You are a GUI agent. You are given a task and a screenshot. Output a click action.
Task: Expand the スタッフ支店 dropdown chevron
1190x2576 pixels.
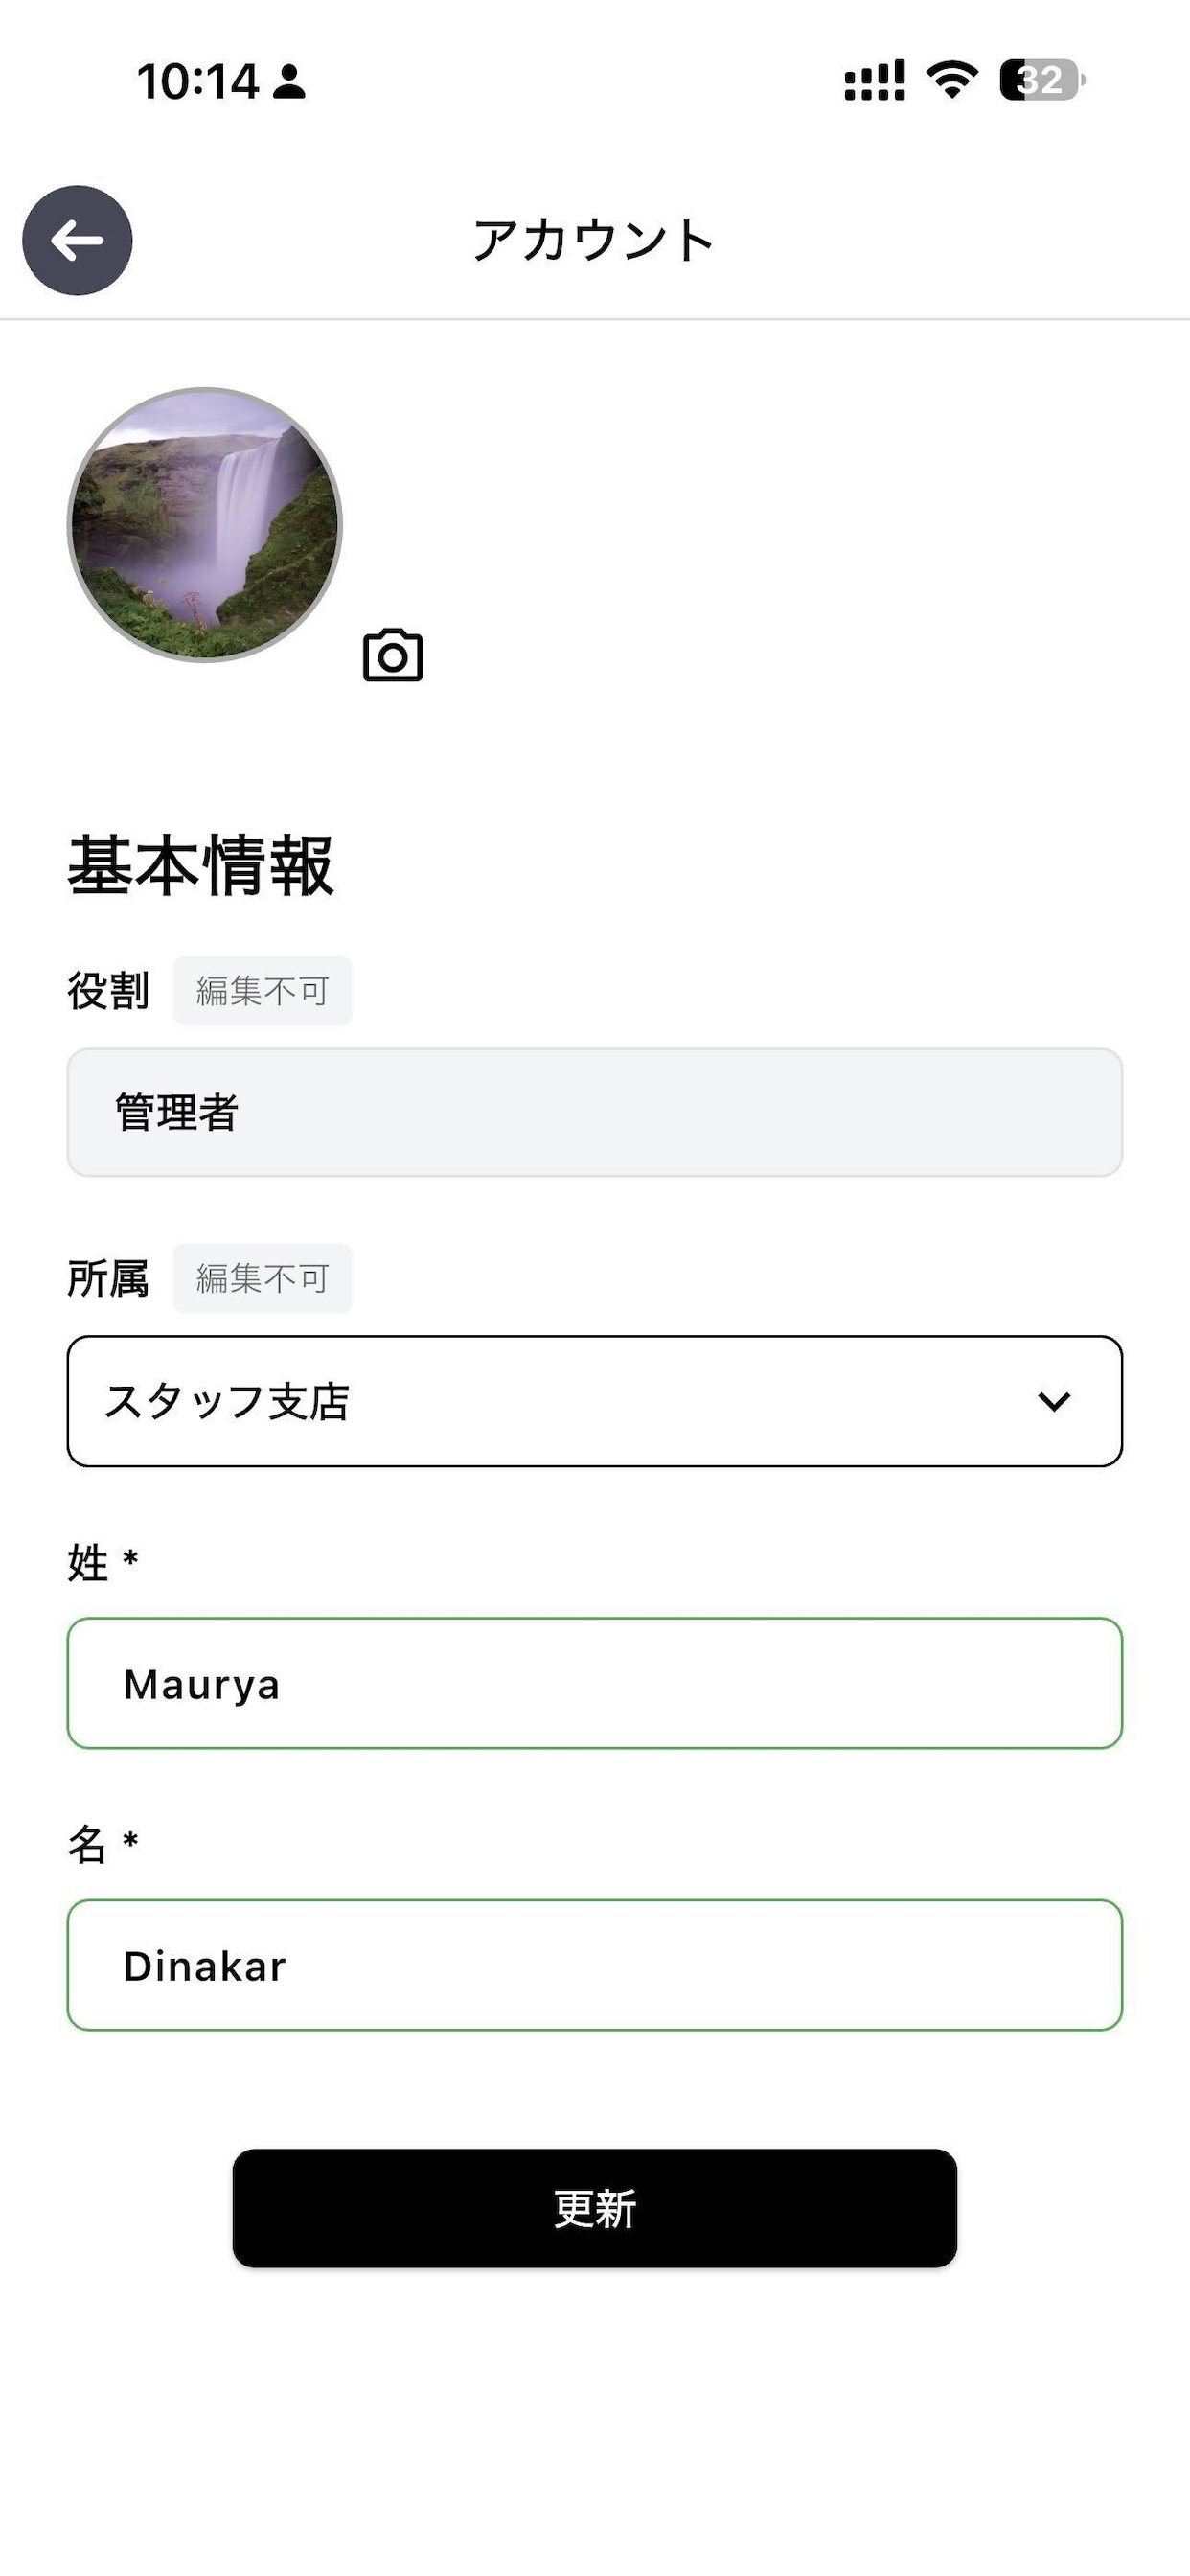(x=1054, y=1401)
